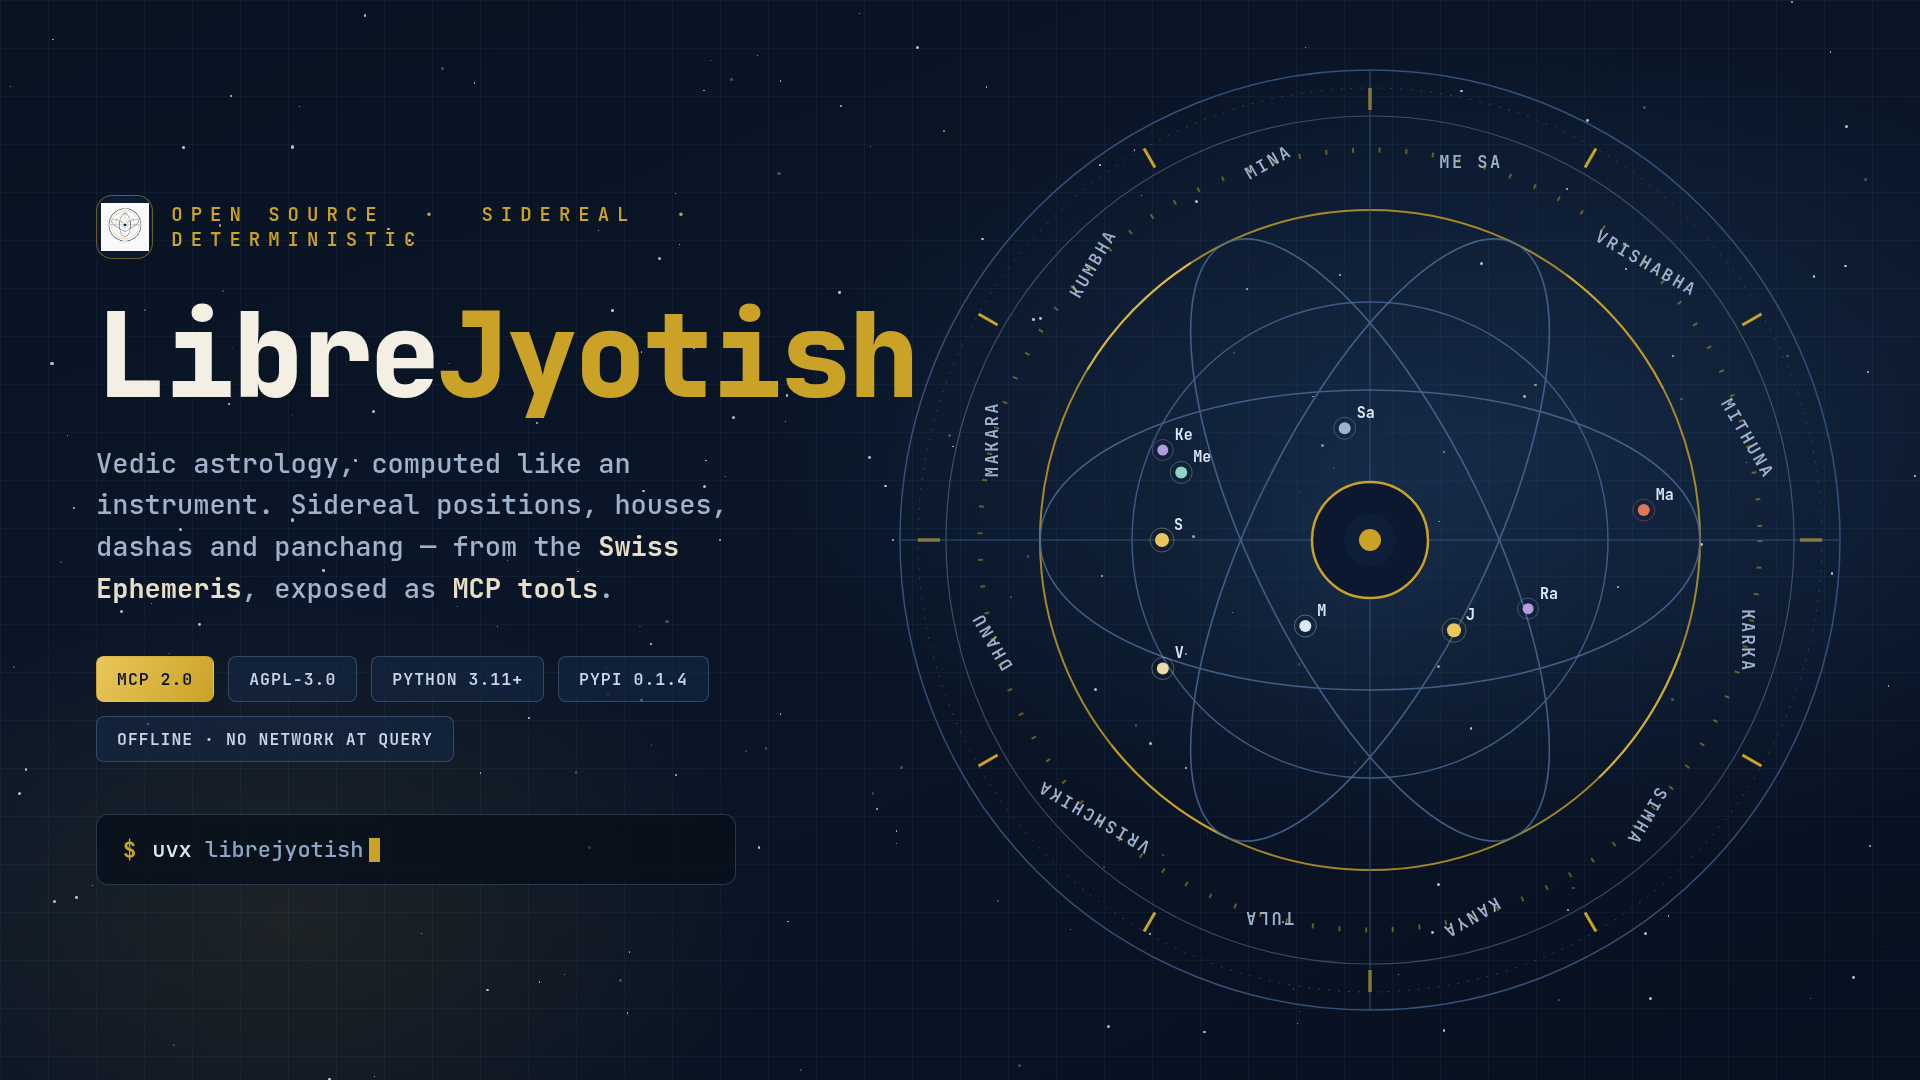The width and height of the screenshot is (1920, 1080).
Task: Click the KANYA zodiac label
Action: [1472, 916]
